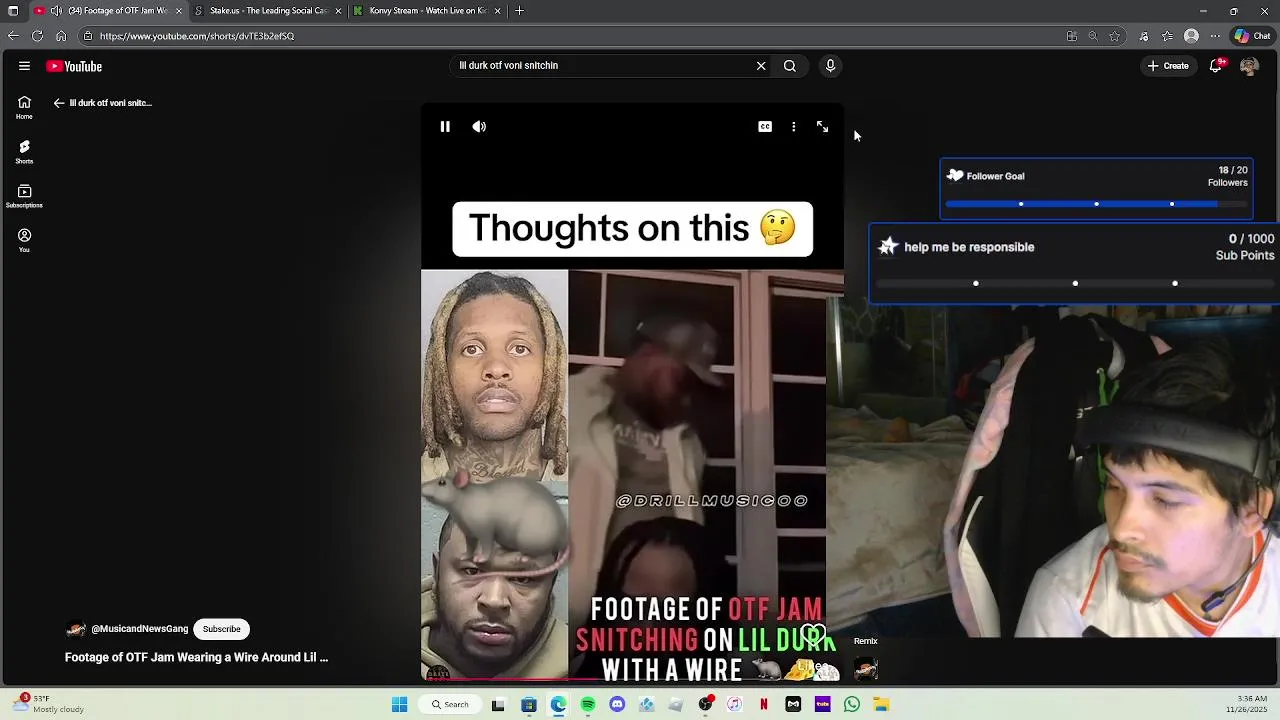Open File Explorer from taskbar
1280x720 pixels.
881,705
